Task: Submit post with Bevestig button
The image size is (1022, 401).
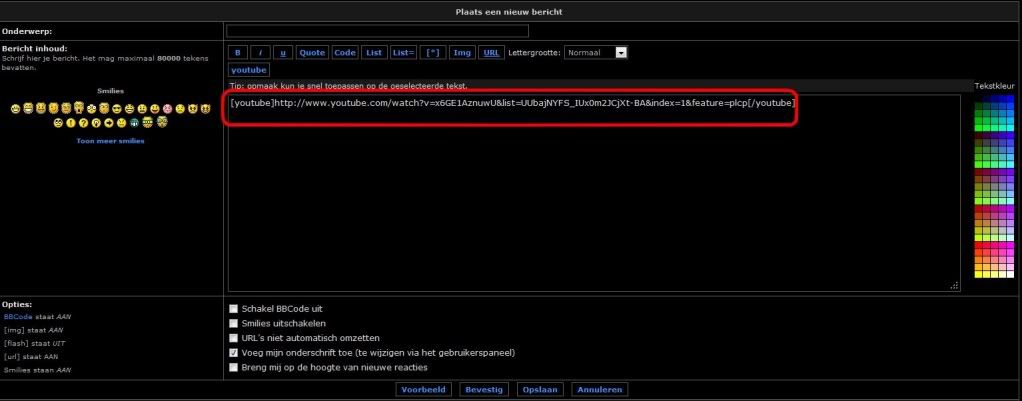Action: point(484,389)
